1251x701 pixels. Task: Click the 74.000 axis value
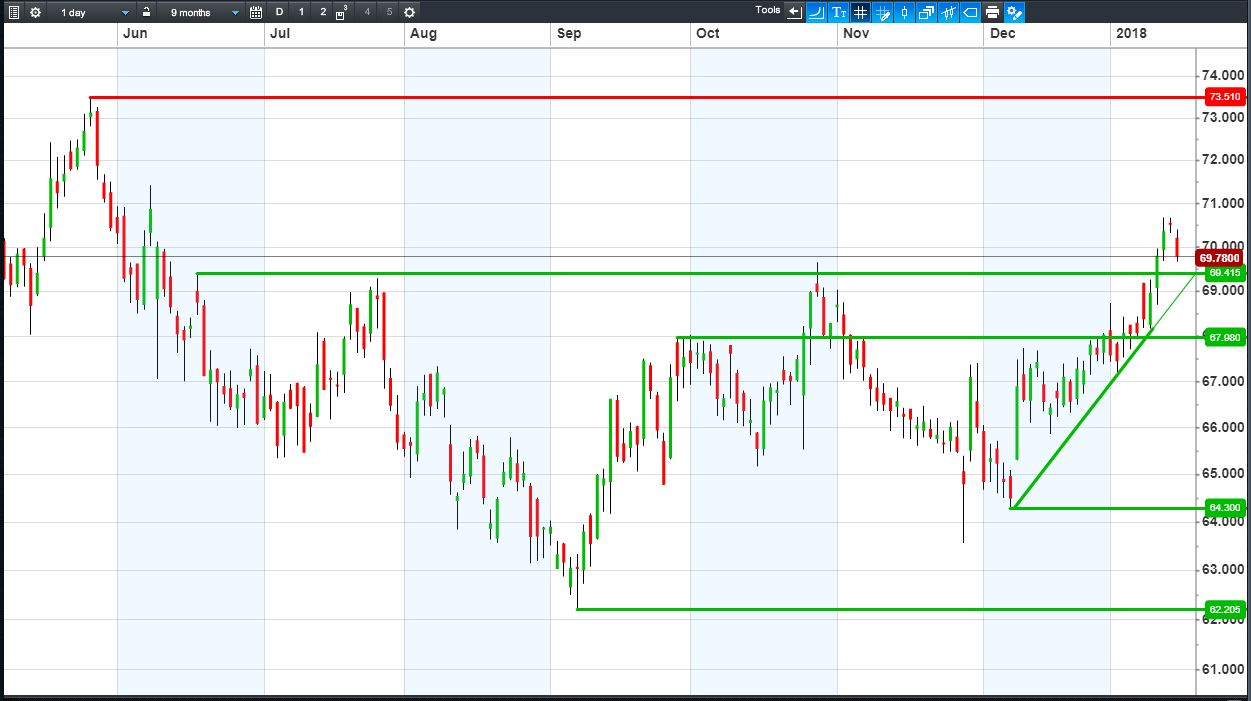click(1222, 75)
